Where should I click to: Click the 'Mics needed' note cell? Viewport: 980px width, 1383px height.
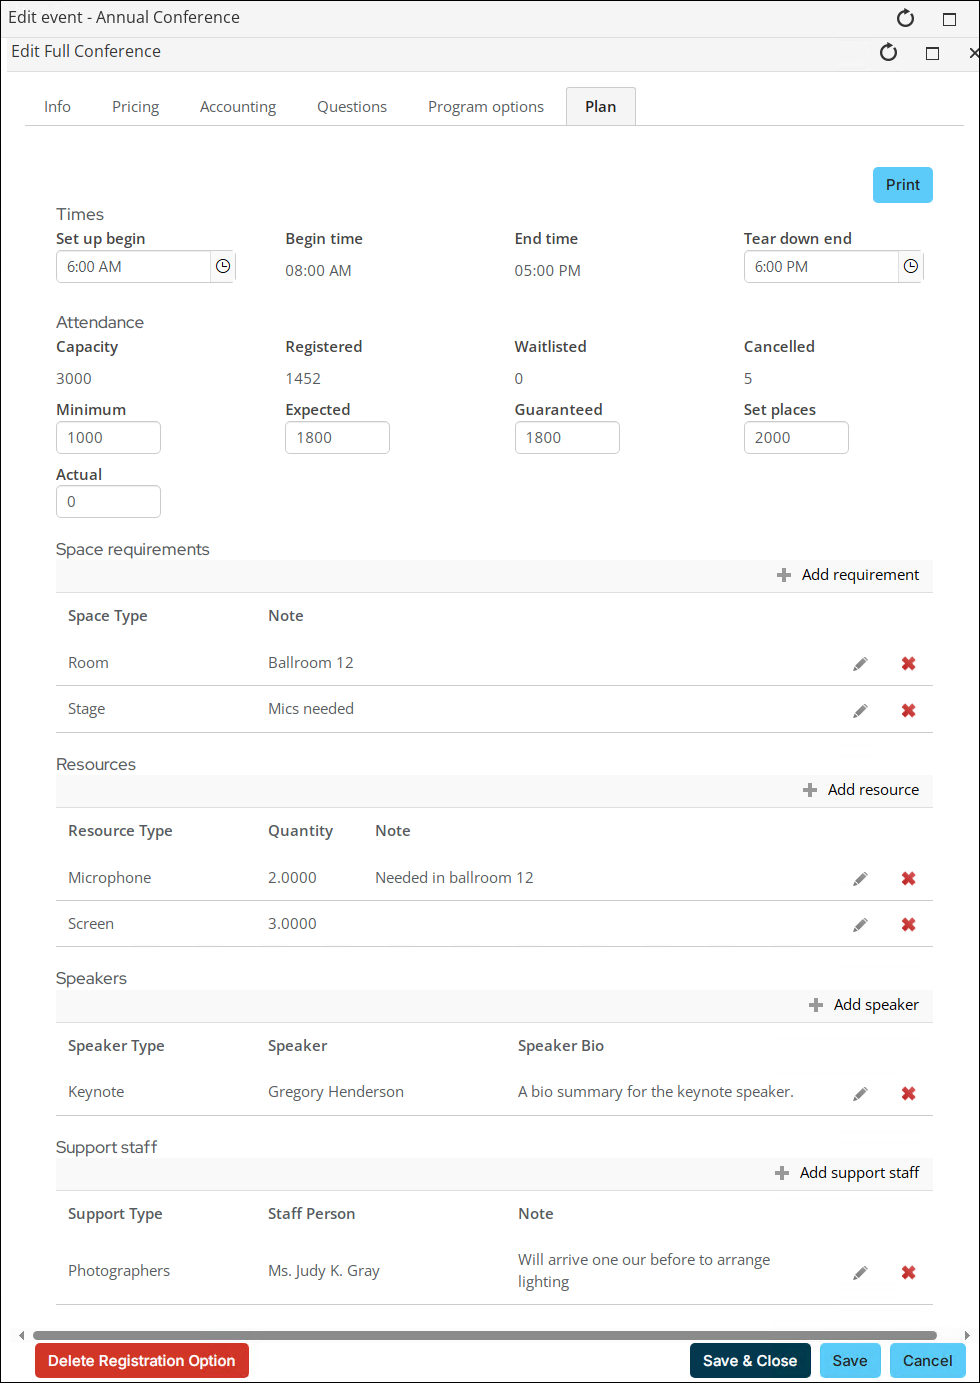[x=311, y=709]
